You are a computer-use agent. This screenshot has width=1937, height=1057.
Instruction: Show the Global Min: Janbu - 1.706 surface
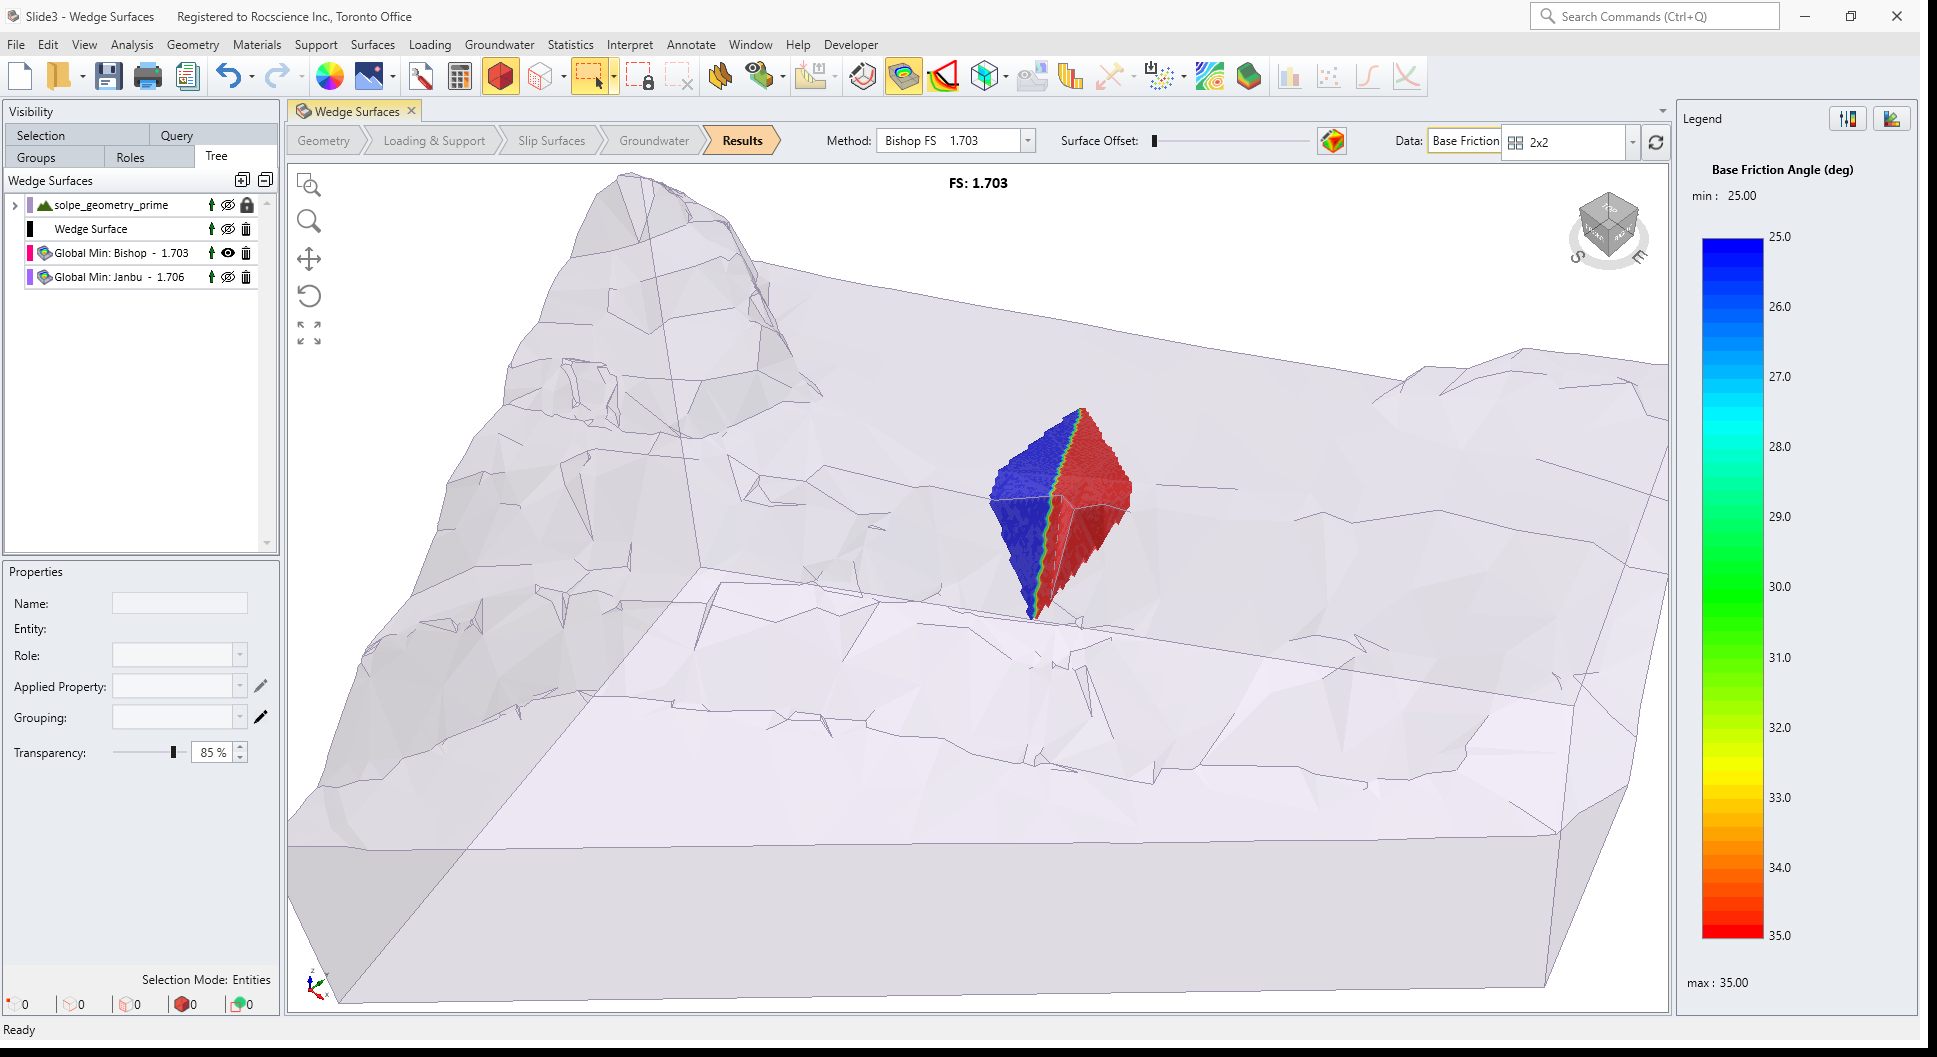[228, 277]
